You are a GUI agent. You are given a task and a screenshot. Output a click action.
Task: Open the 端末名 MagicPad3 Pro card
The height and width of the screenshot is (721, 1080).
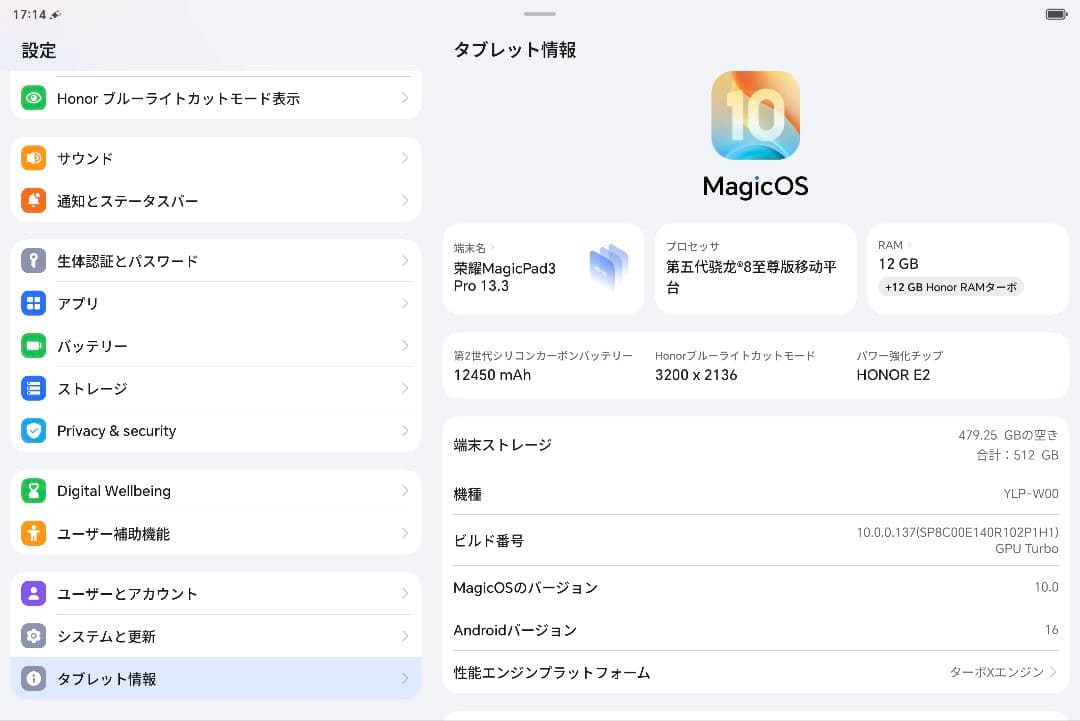(543, 269)
